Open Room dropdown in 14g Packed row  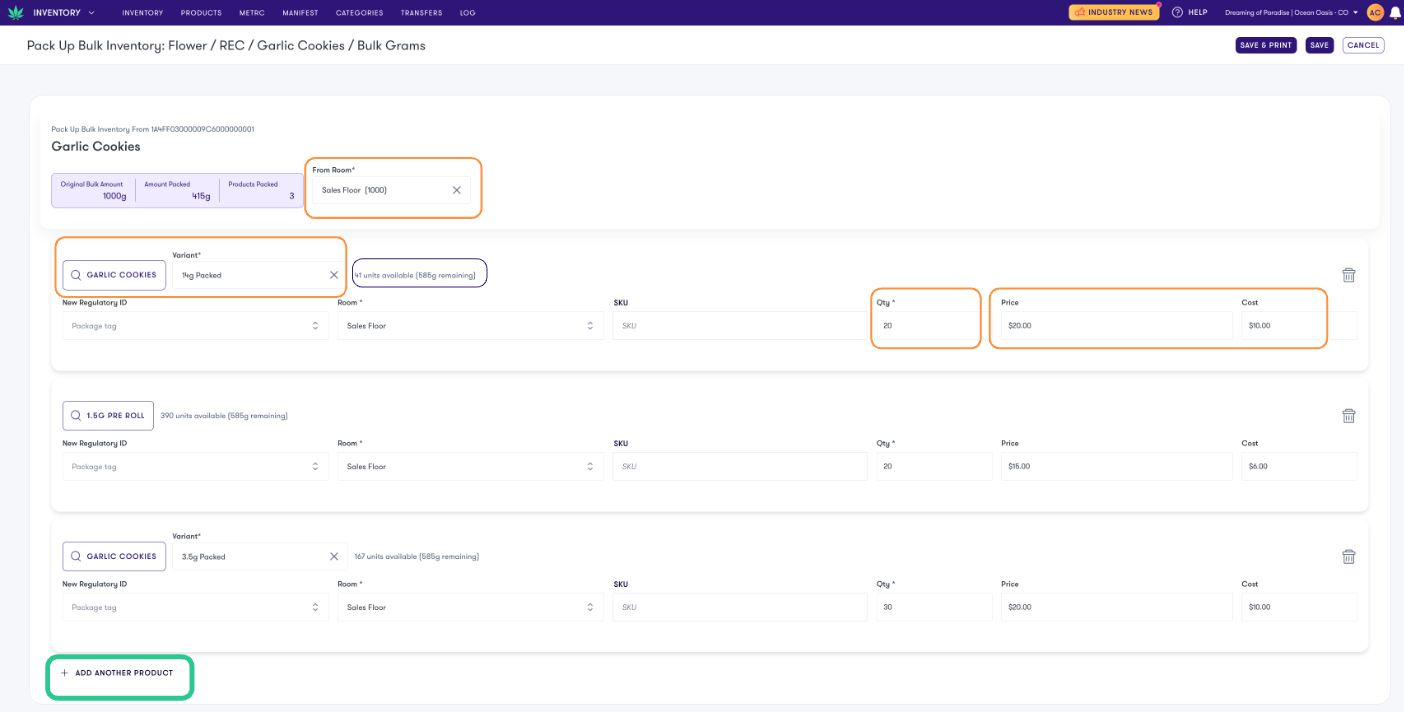pyautogui.click(x=470, y=325)
